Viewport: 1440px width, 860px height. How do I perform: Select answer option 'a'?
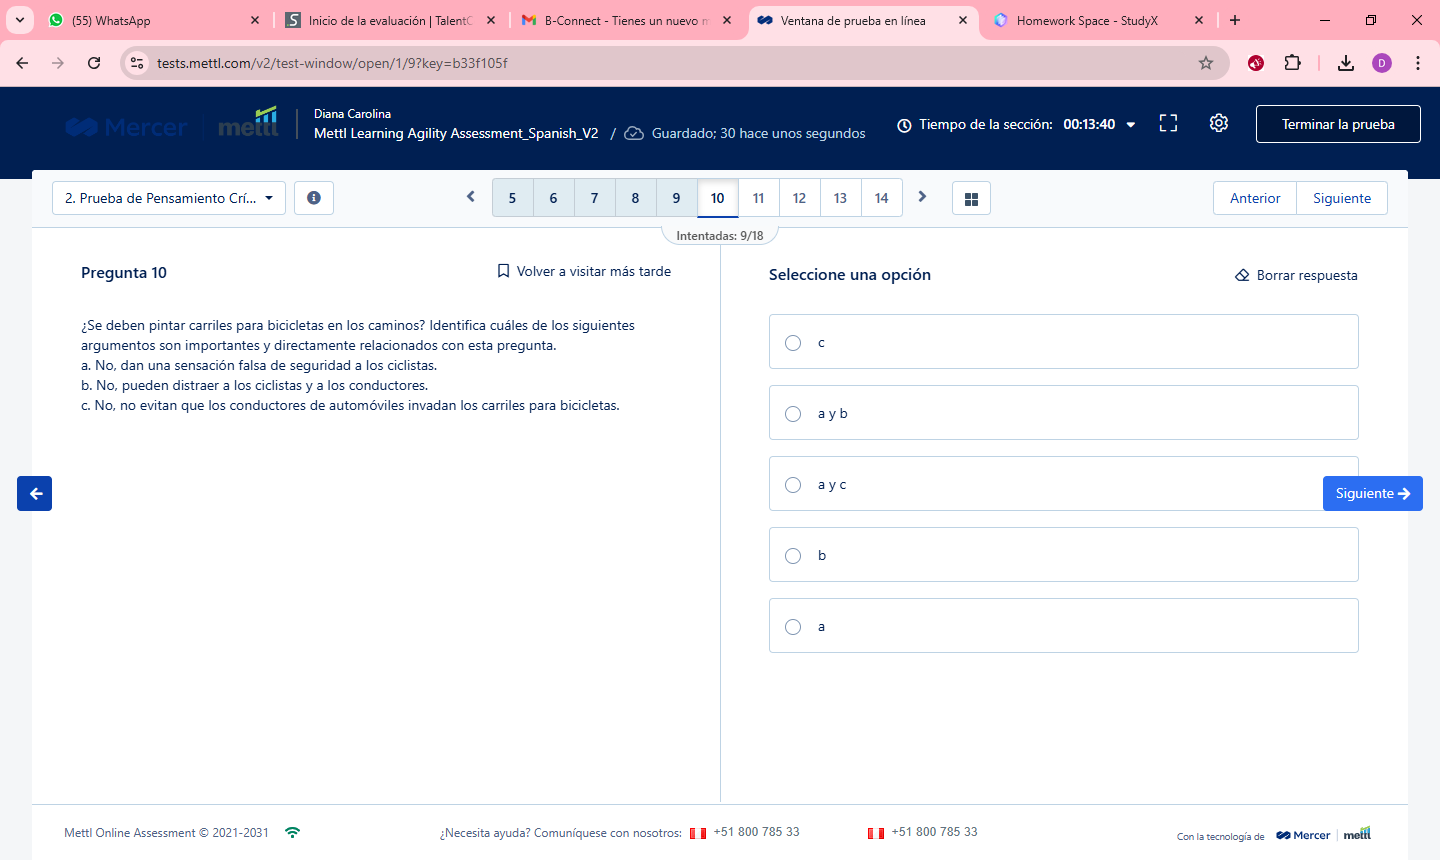pos(1064,626)
